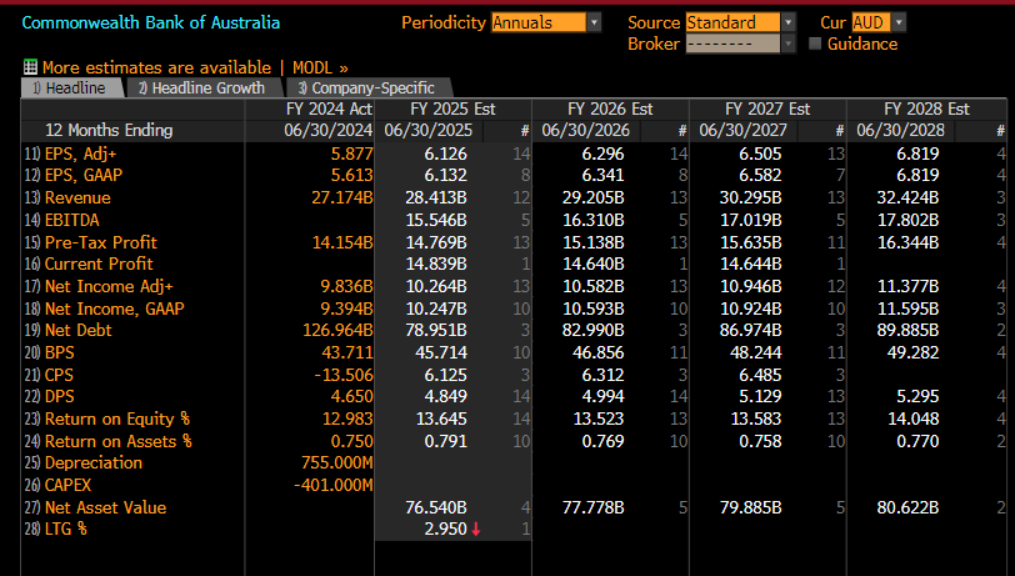Select the CAPEX row label
This screenshot has height=576, width=1015.
68,485
